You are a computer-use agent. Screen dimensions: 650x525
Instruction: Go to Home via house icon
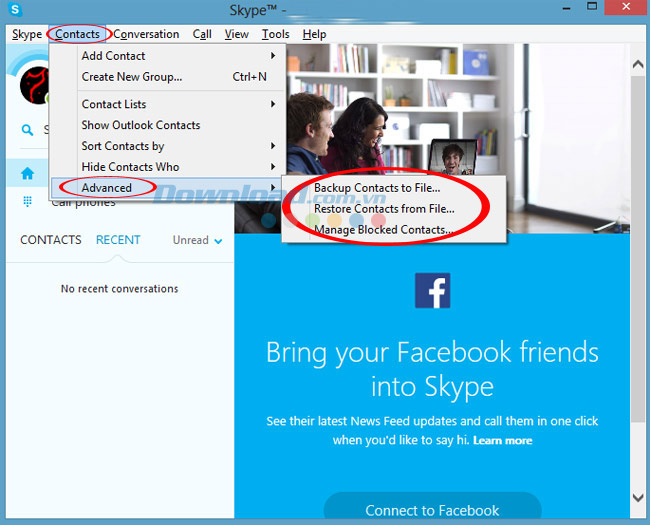27,173
